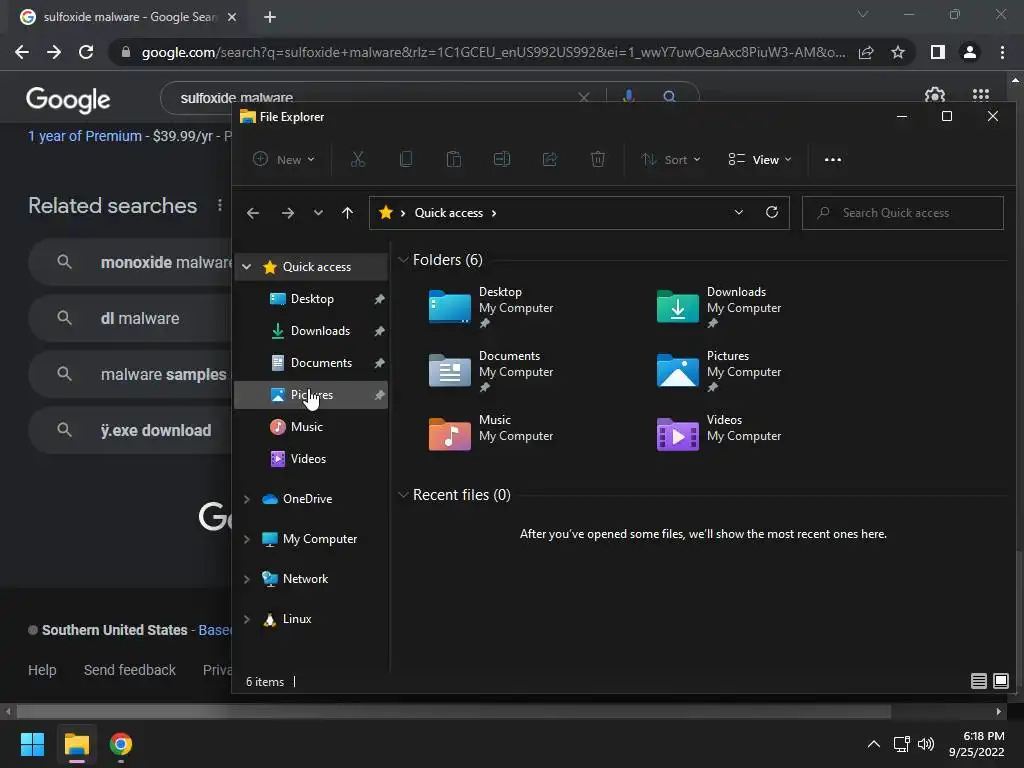The height and width of the screenshot is (768, 1024).
Task: Expand OneDrive tree node
Action: click(247, 499)
